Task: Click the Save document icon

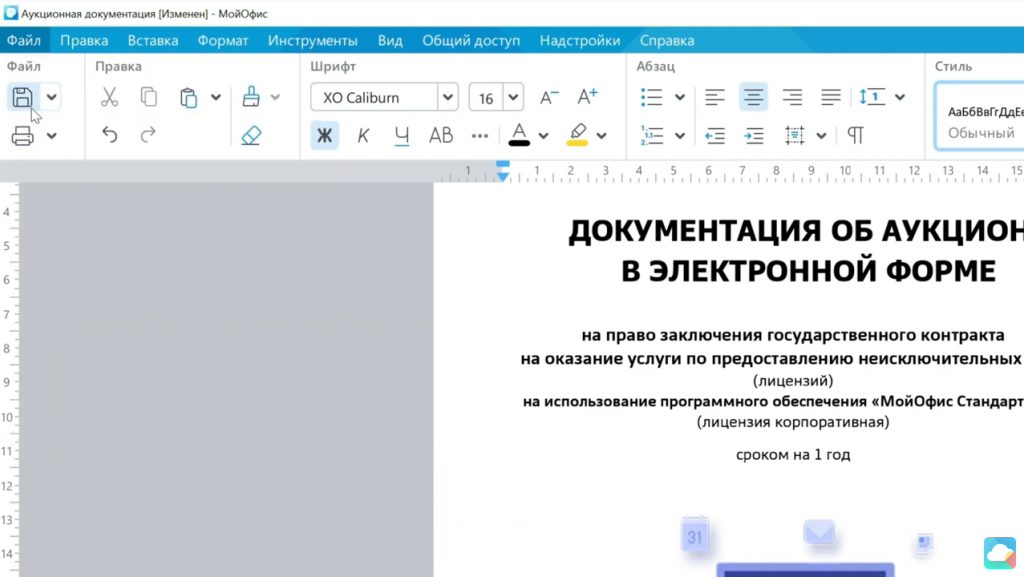Action: pyautogui.click(x=23, y=97)
